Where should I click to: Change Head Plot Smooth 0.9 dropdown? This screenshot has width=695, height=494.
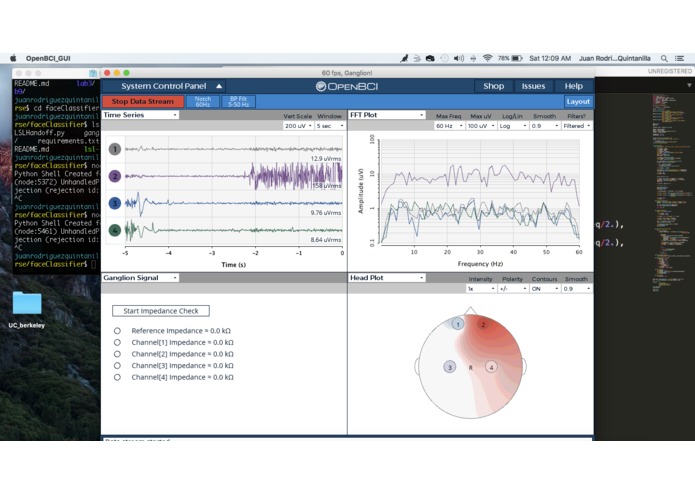click(x=576, y=288)
